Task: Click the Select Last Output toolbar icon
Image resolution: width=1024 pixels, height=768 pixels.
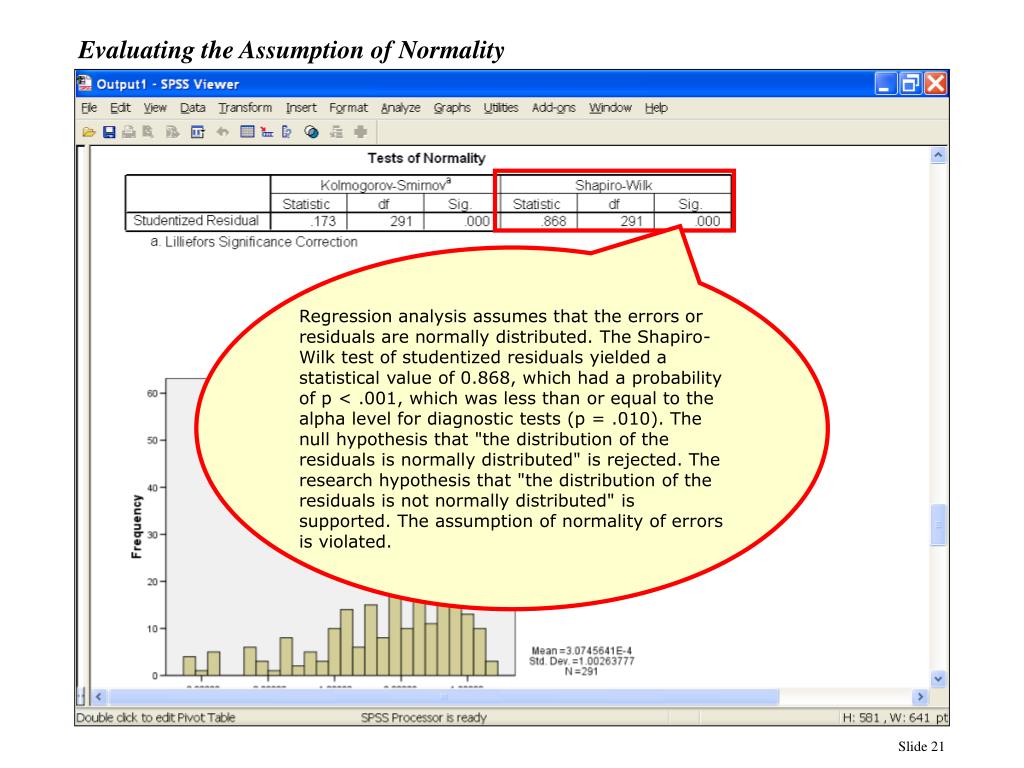Action: pyautogui.click(x=336, y=133)
